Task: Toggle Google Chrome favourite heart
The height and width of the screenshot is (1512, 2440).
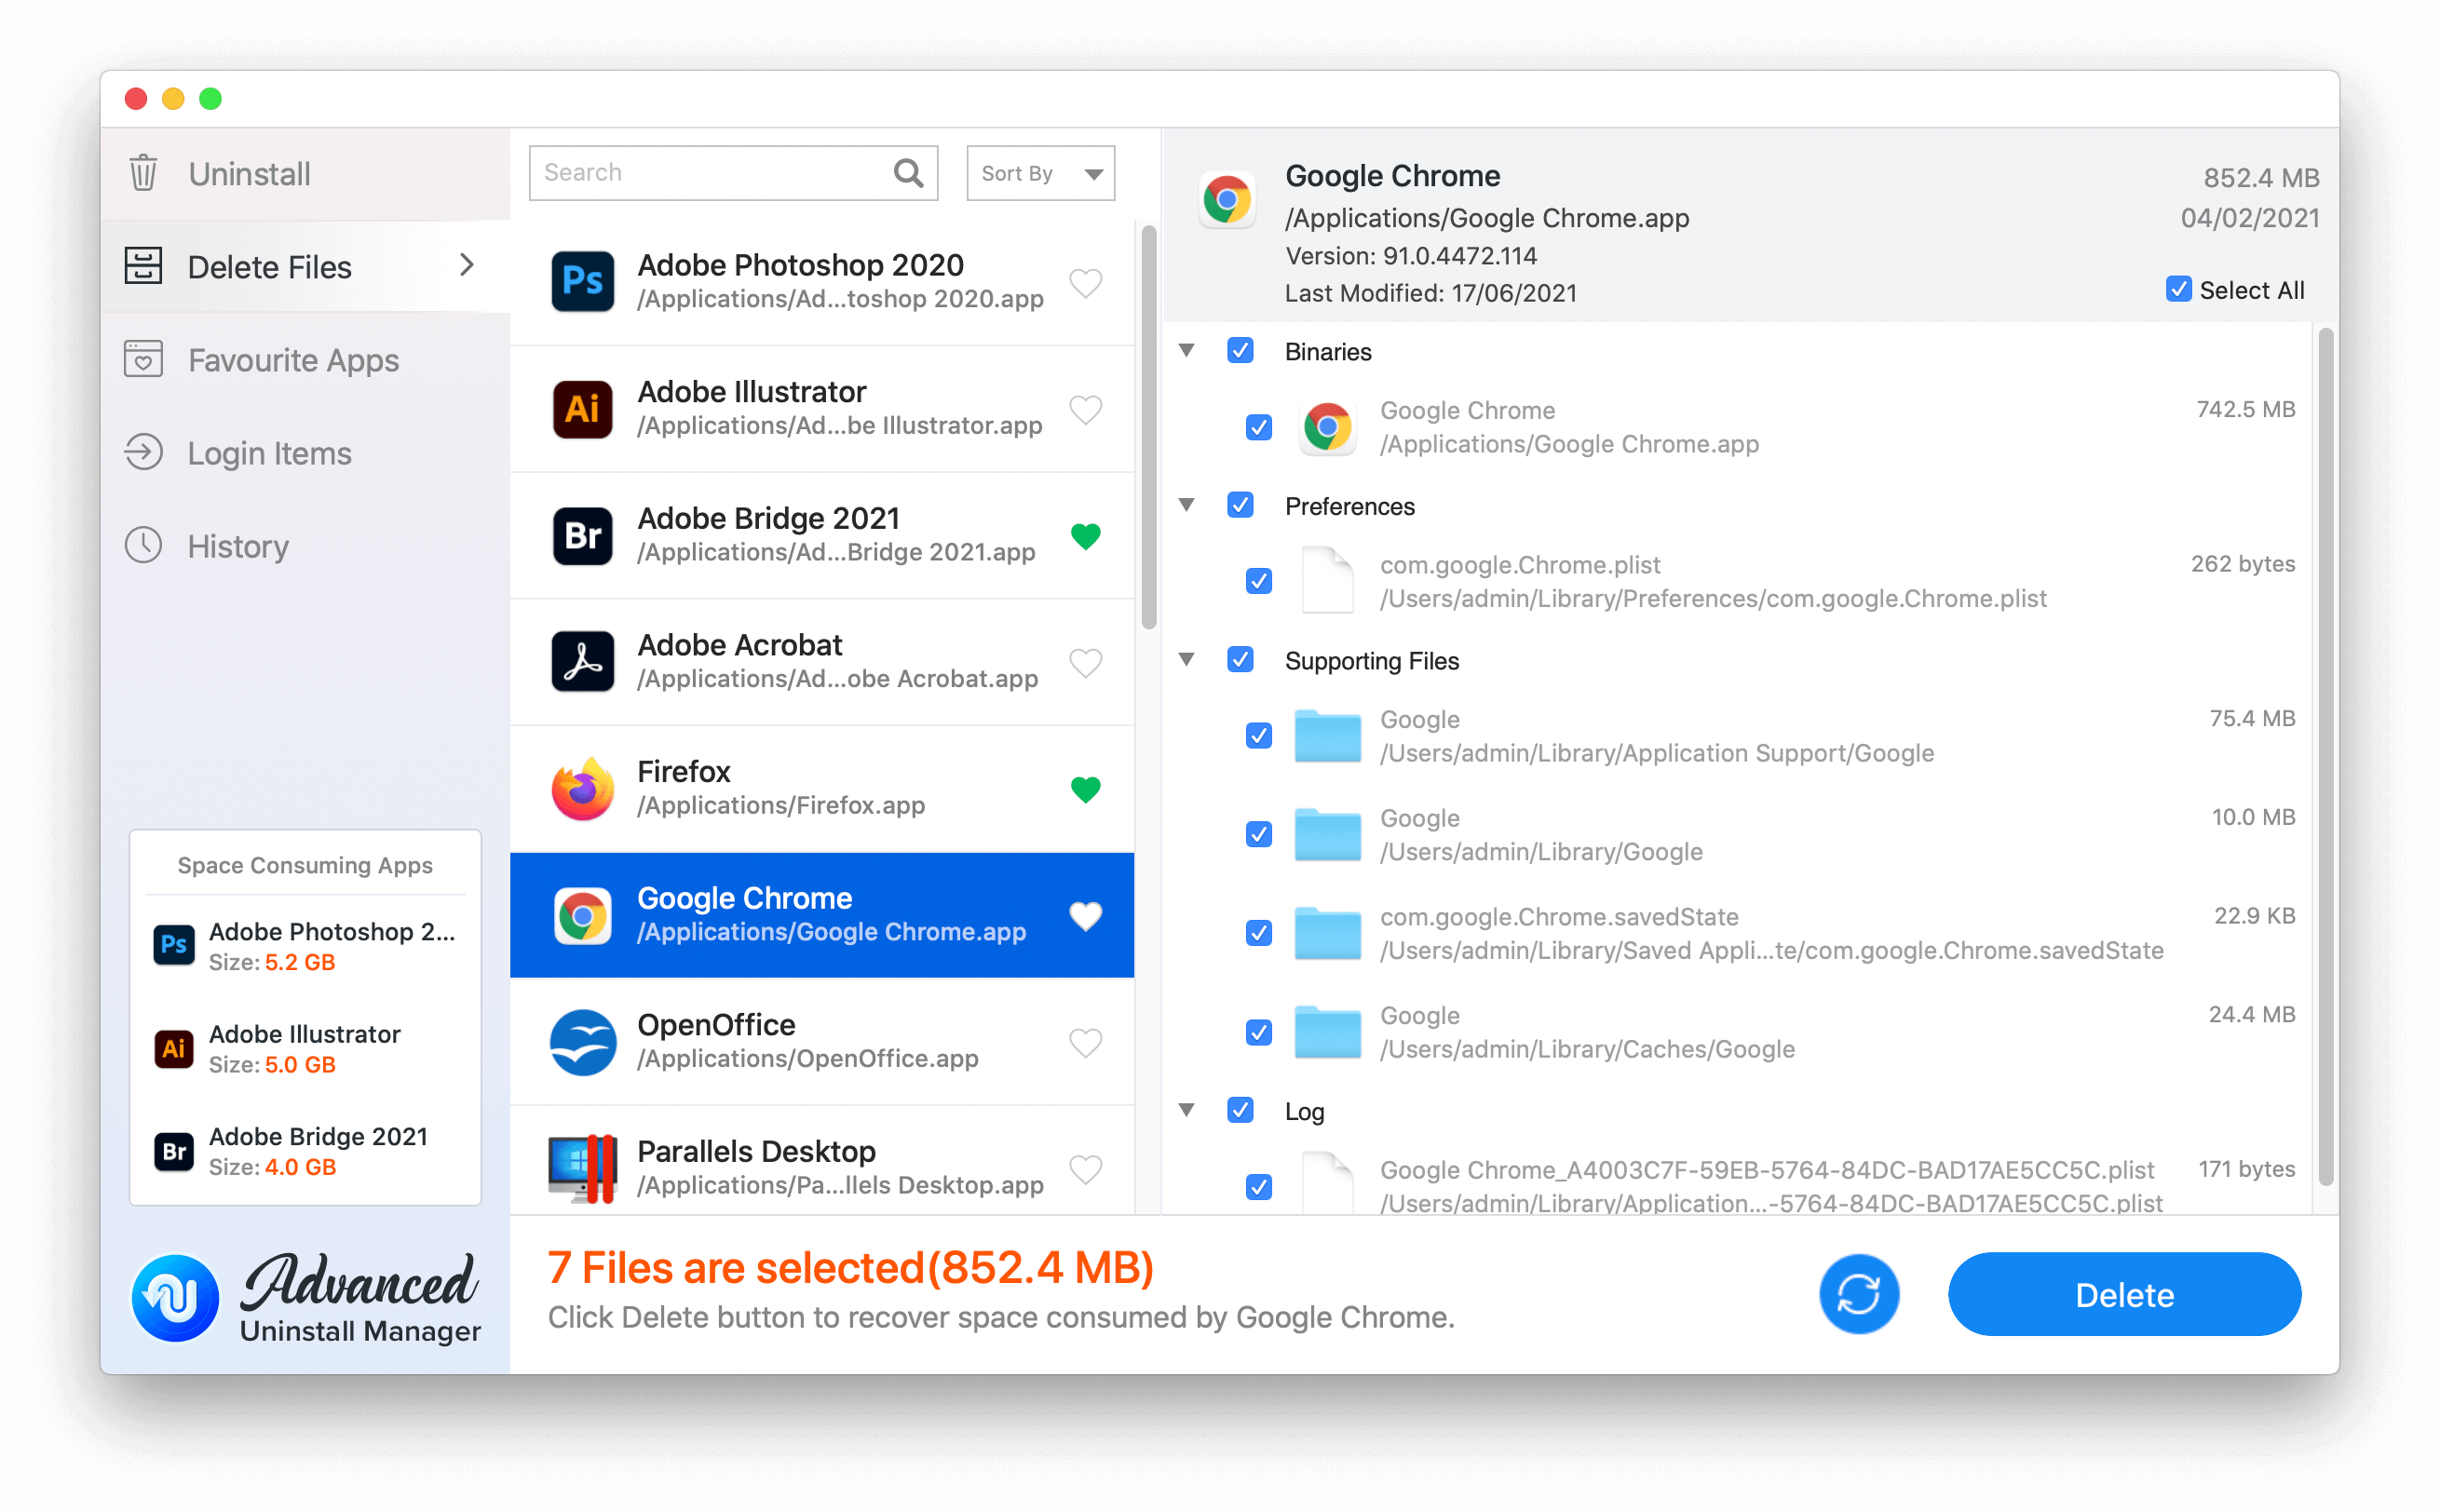Action: [x=1085, y=916]
